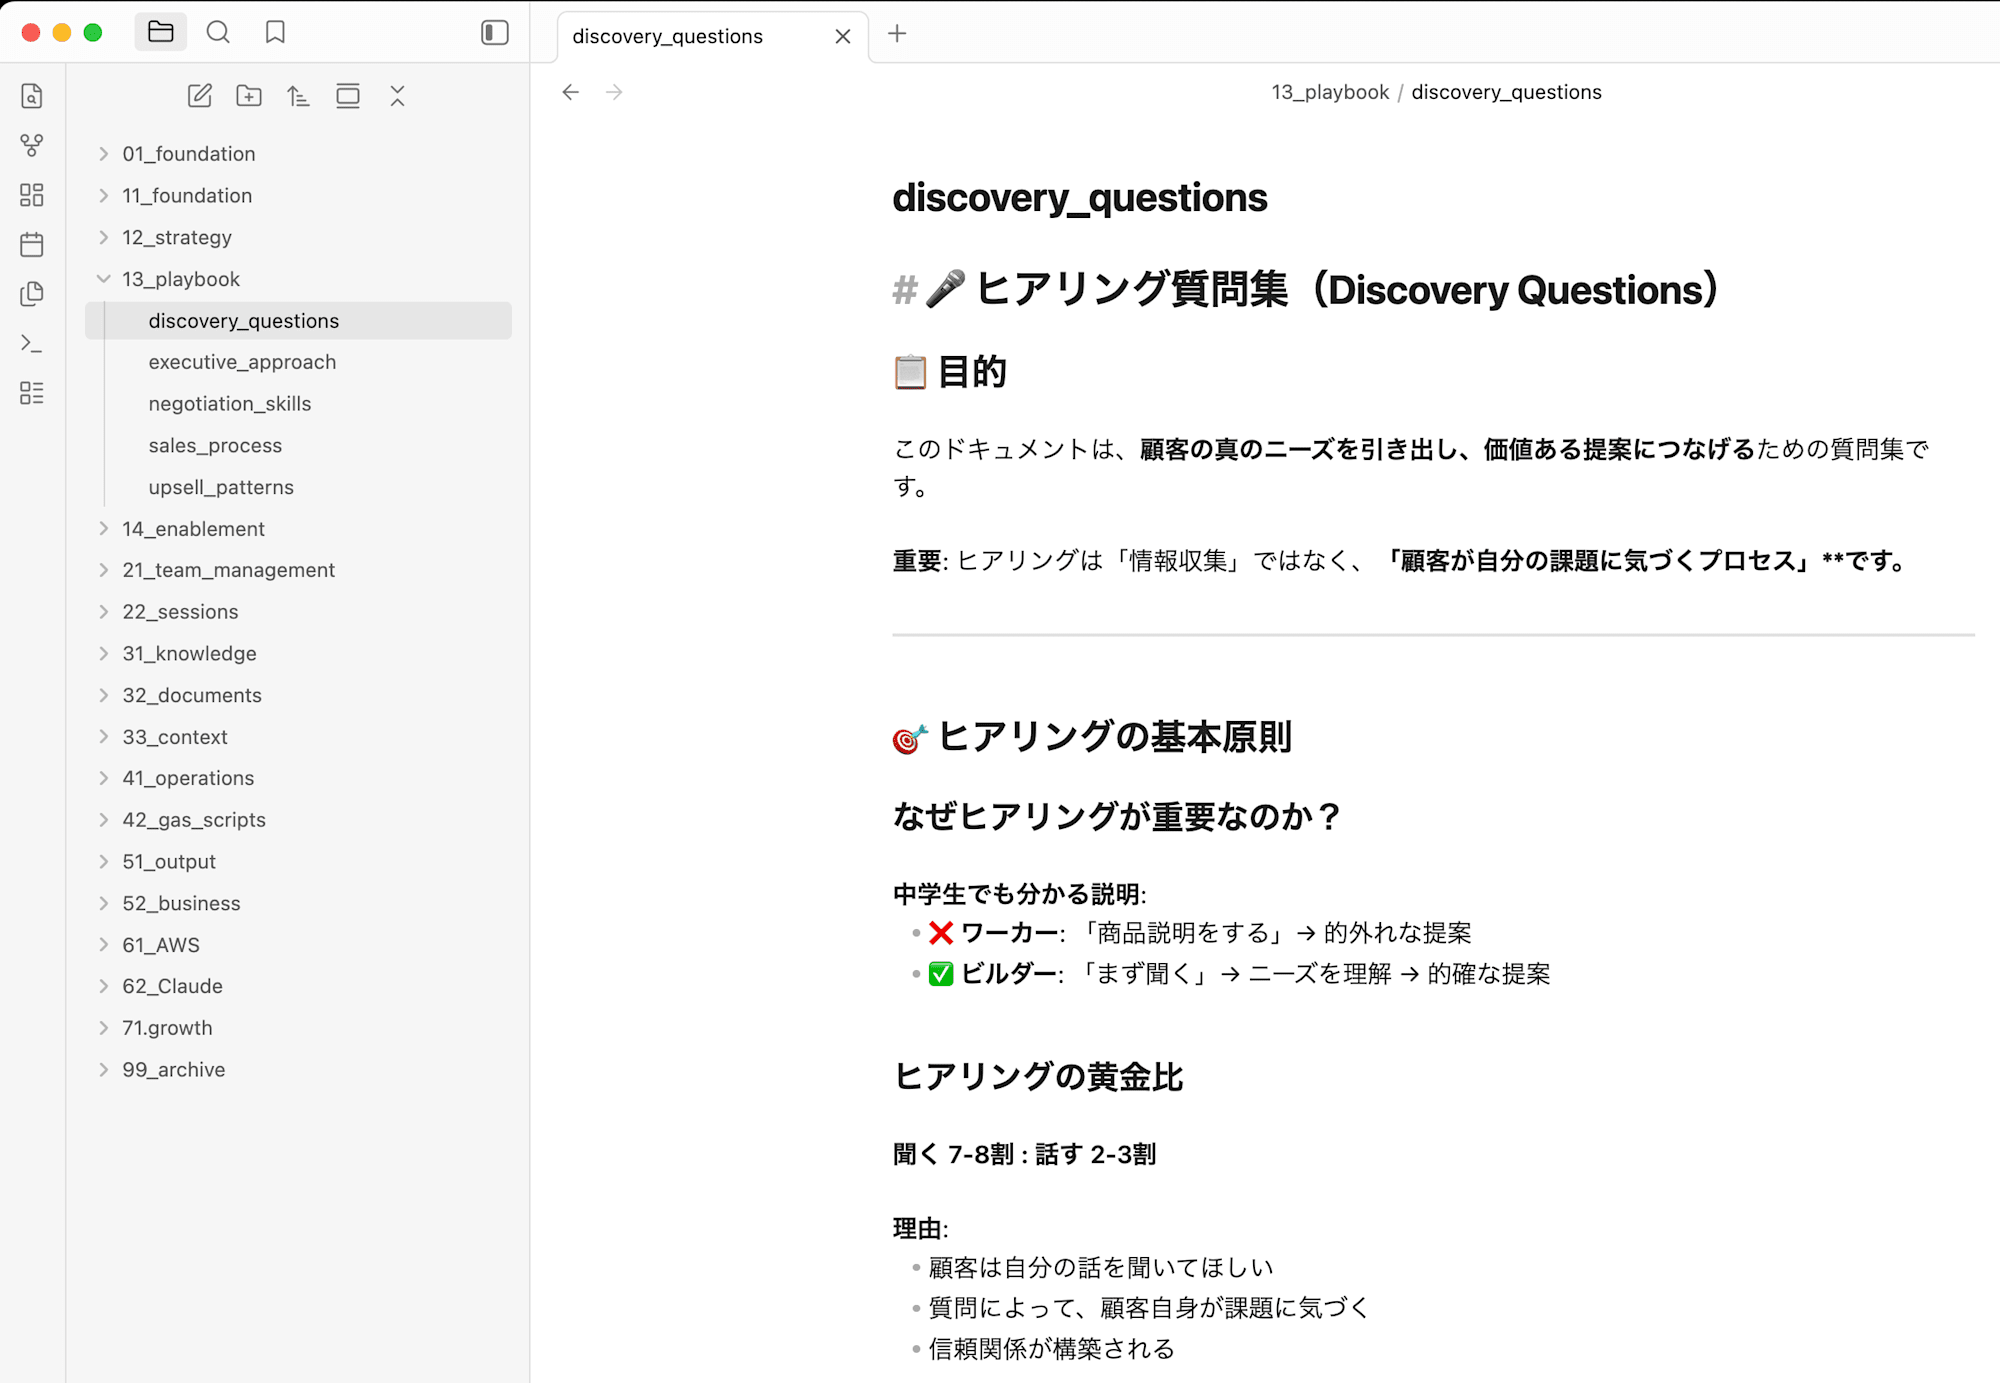Create a new folder in the file explorer
The height and width of the screenshot is (1383, 2000).
(x=249, y=96)
